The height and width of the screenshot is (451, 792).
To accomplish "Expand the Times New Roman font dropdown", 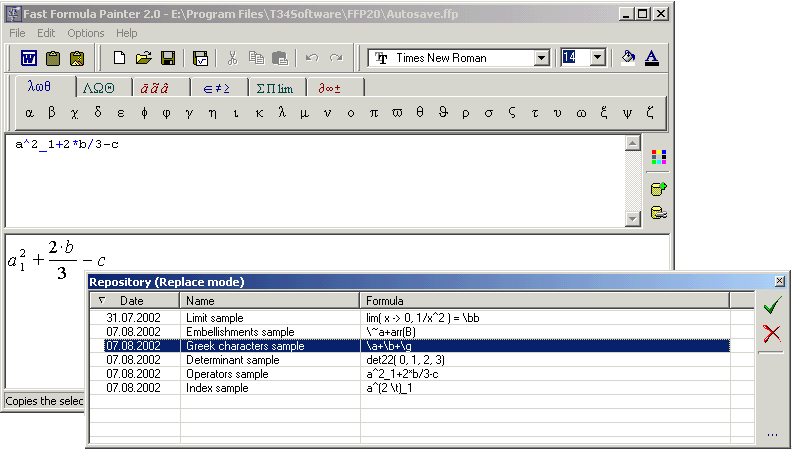I will point(541,58).
